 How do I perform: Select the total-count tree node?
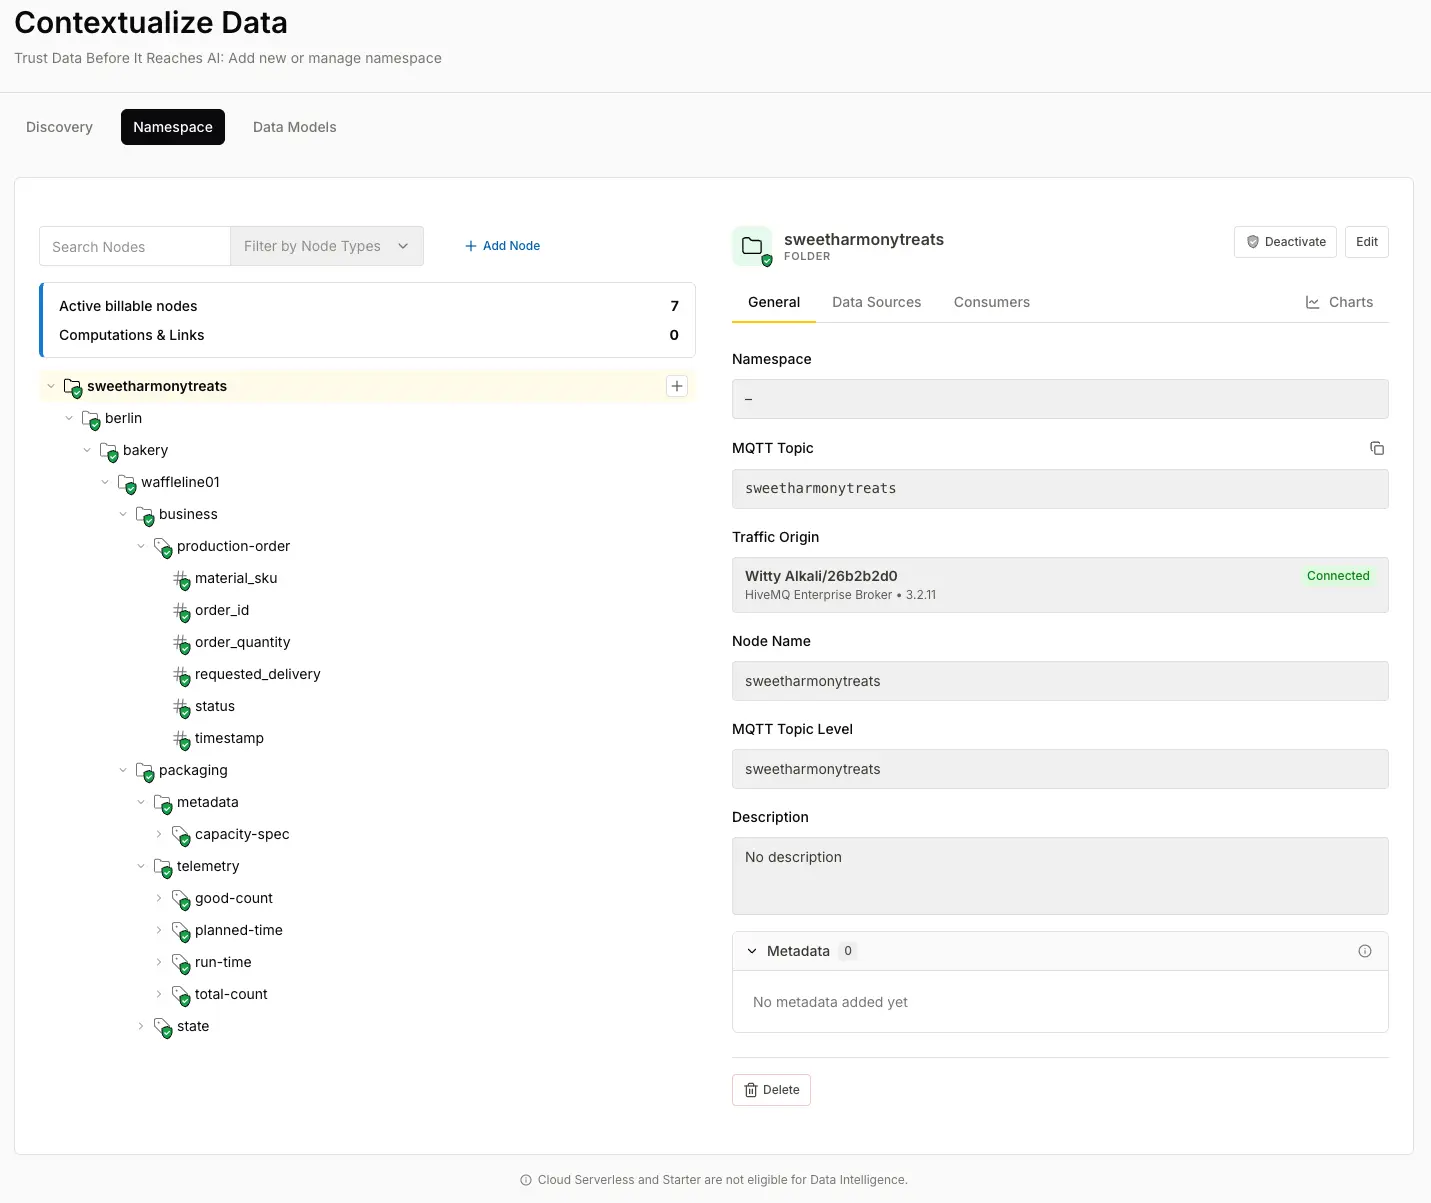pyautogui.click(x=231, y=994)
